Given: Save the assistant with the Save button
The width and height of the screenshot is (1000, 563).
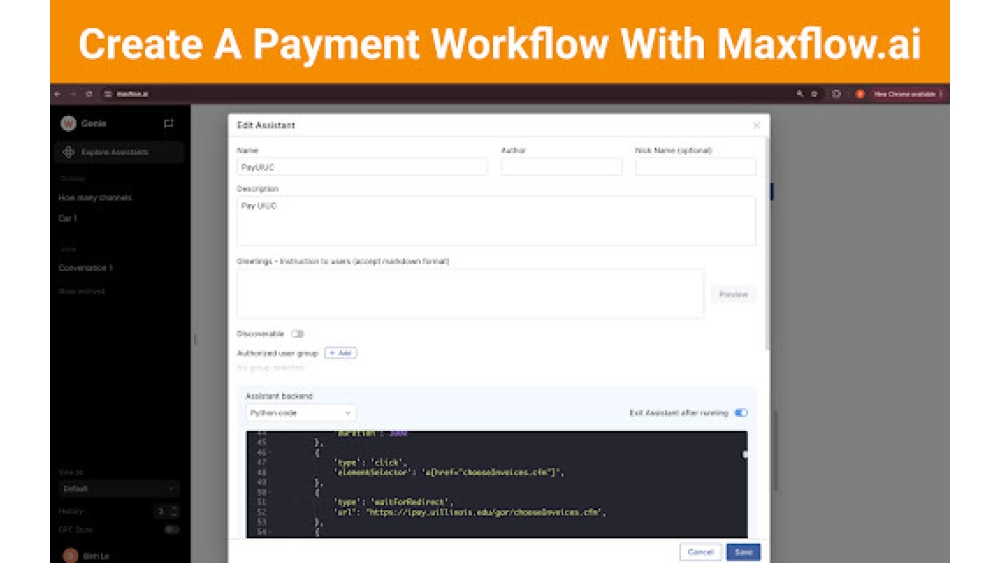Looking at the screenshot, I should [x=744, y=552].
